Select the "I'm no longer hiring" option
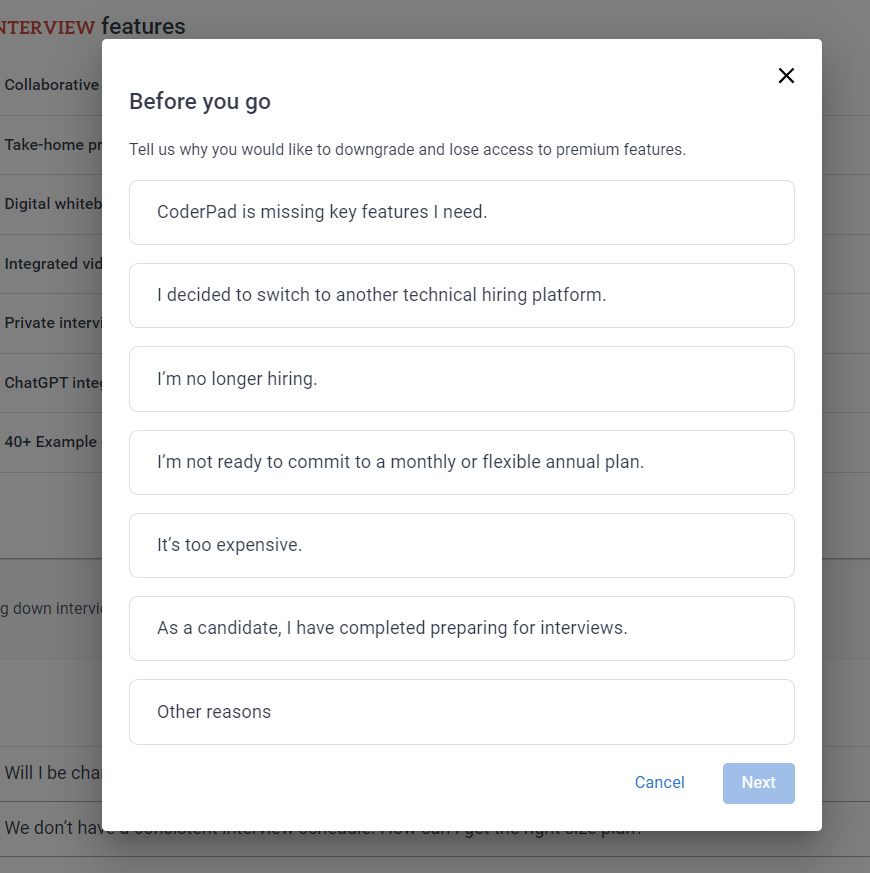The width and height of the screenshot is (870, 873). [x=461, y=379]
